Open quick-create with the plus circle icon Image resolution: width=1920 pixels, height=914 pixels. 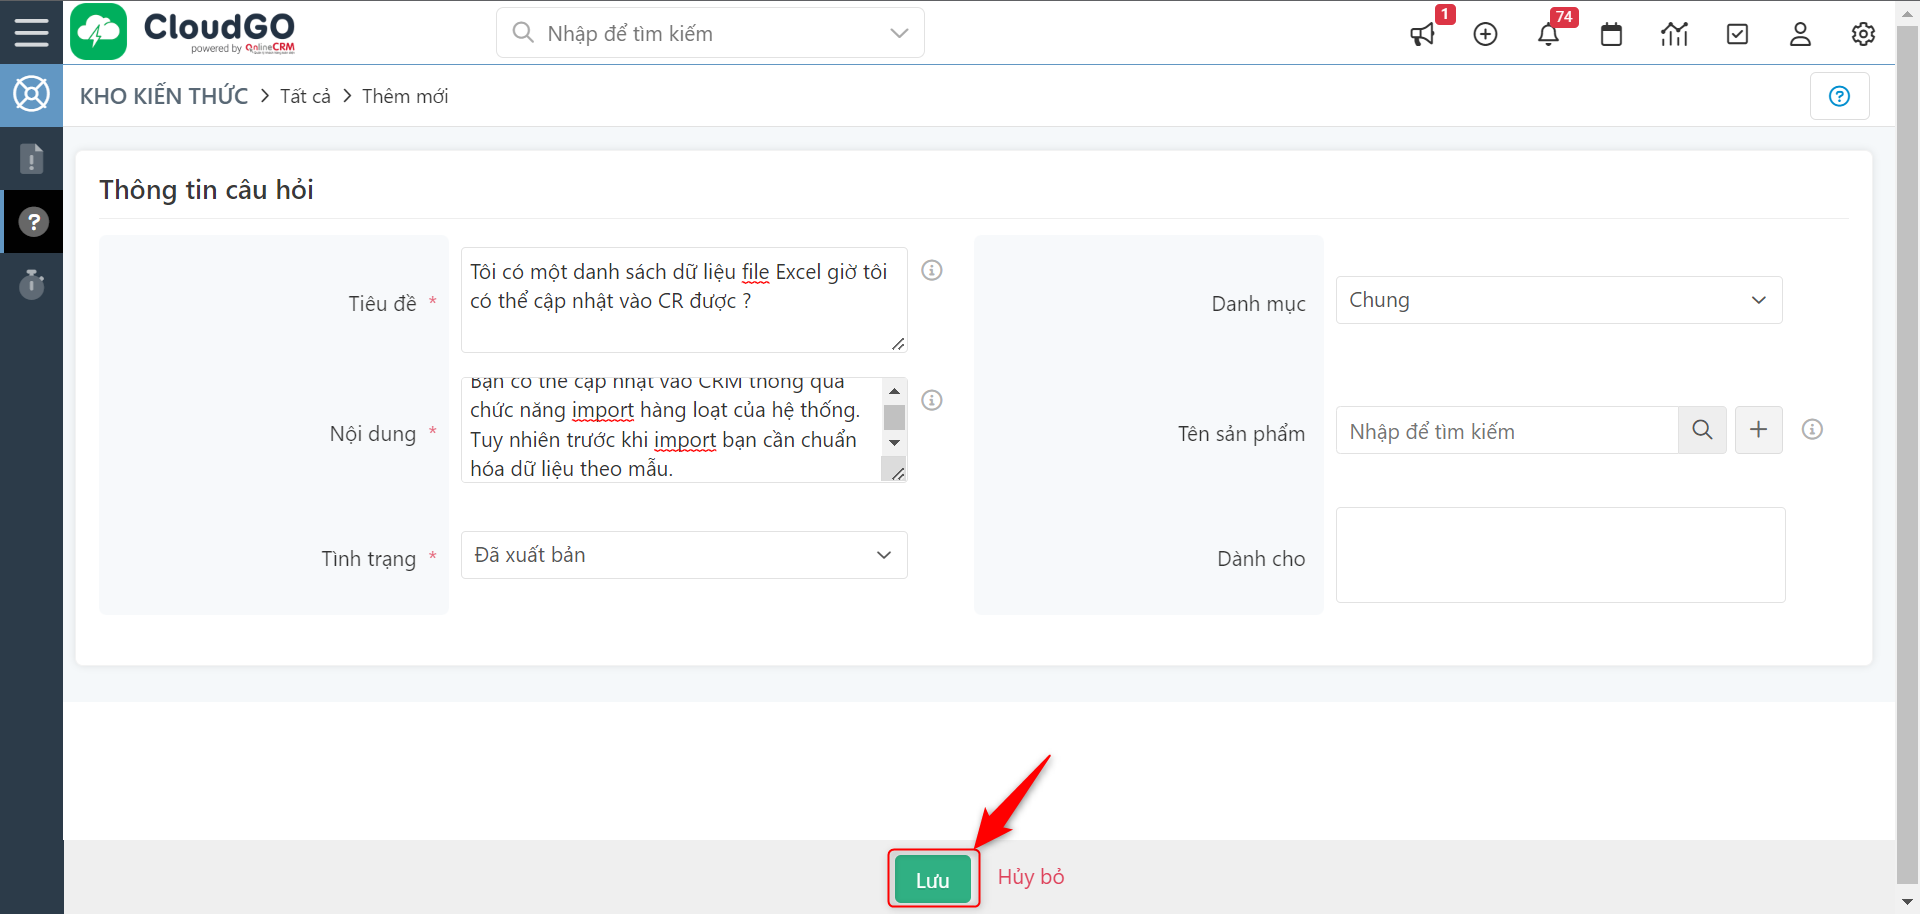click(x=1486, y=34)
